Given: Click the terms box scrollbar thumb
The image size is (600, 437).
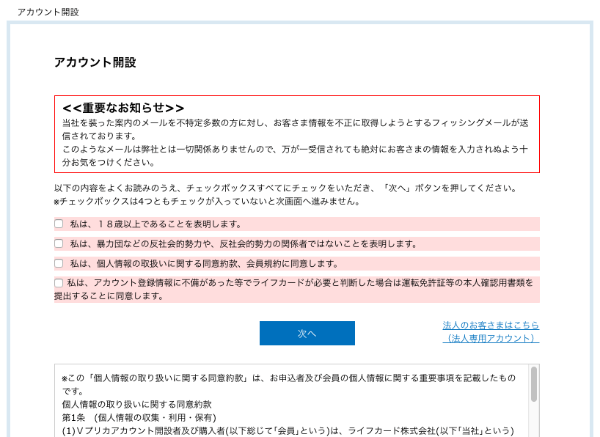Looking at the screenshot, I should 534,384.
